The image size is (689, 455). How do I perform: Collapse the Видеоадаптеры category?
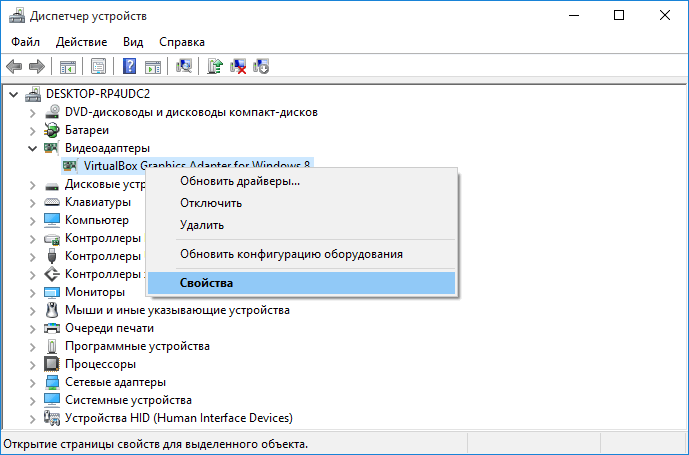[32, 148]
